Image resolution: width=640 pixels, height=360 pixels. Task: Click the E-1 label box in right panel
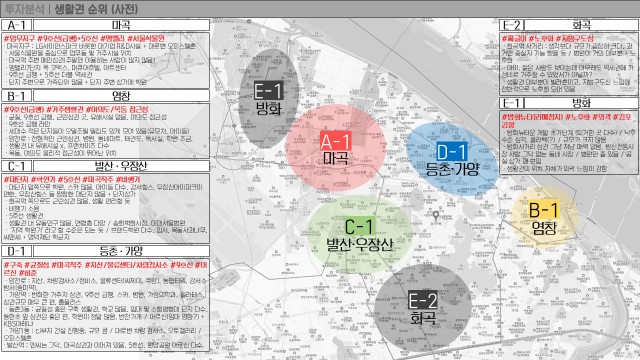click(x=511, y=102)
